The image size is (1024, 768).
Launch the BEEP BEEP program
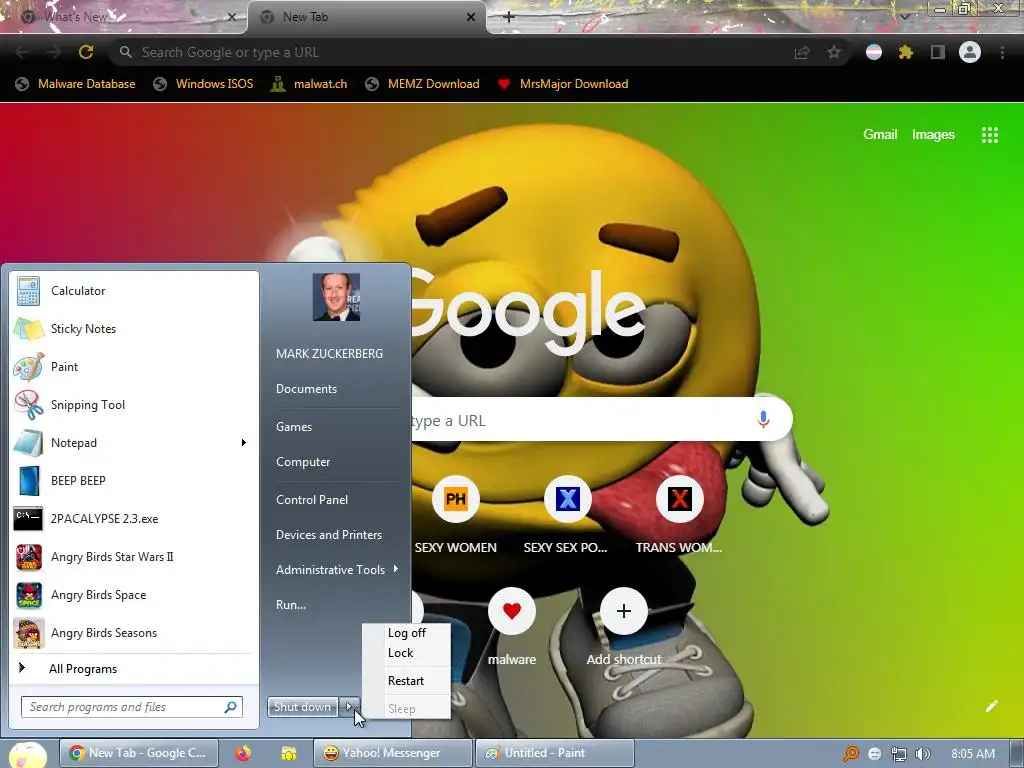(x=134, y=481)
